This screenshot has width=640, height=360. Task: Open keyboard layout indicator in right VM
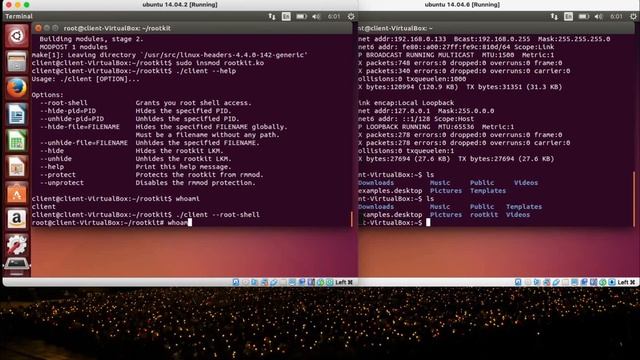point(569,16)
